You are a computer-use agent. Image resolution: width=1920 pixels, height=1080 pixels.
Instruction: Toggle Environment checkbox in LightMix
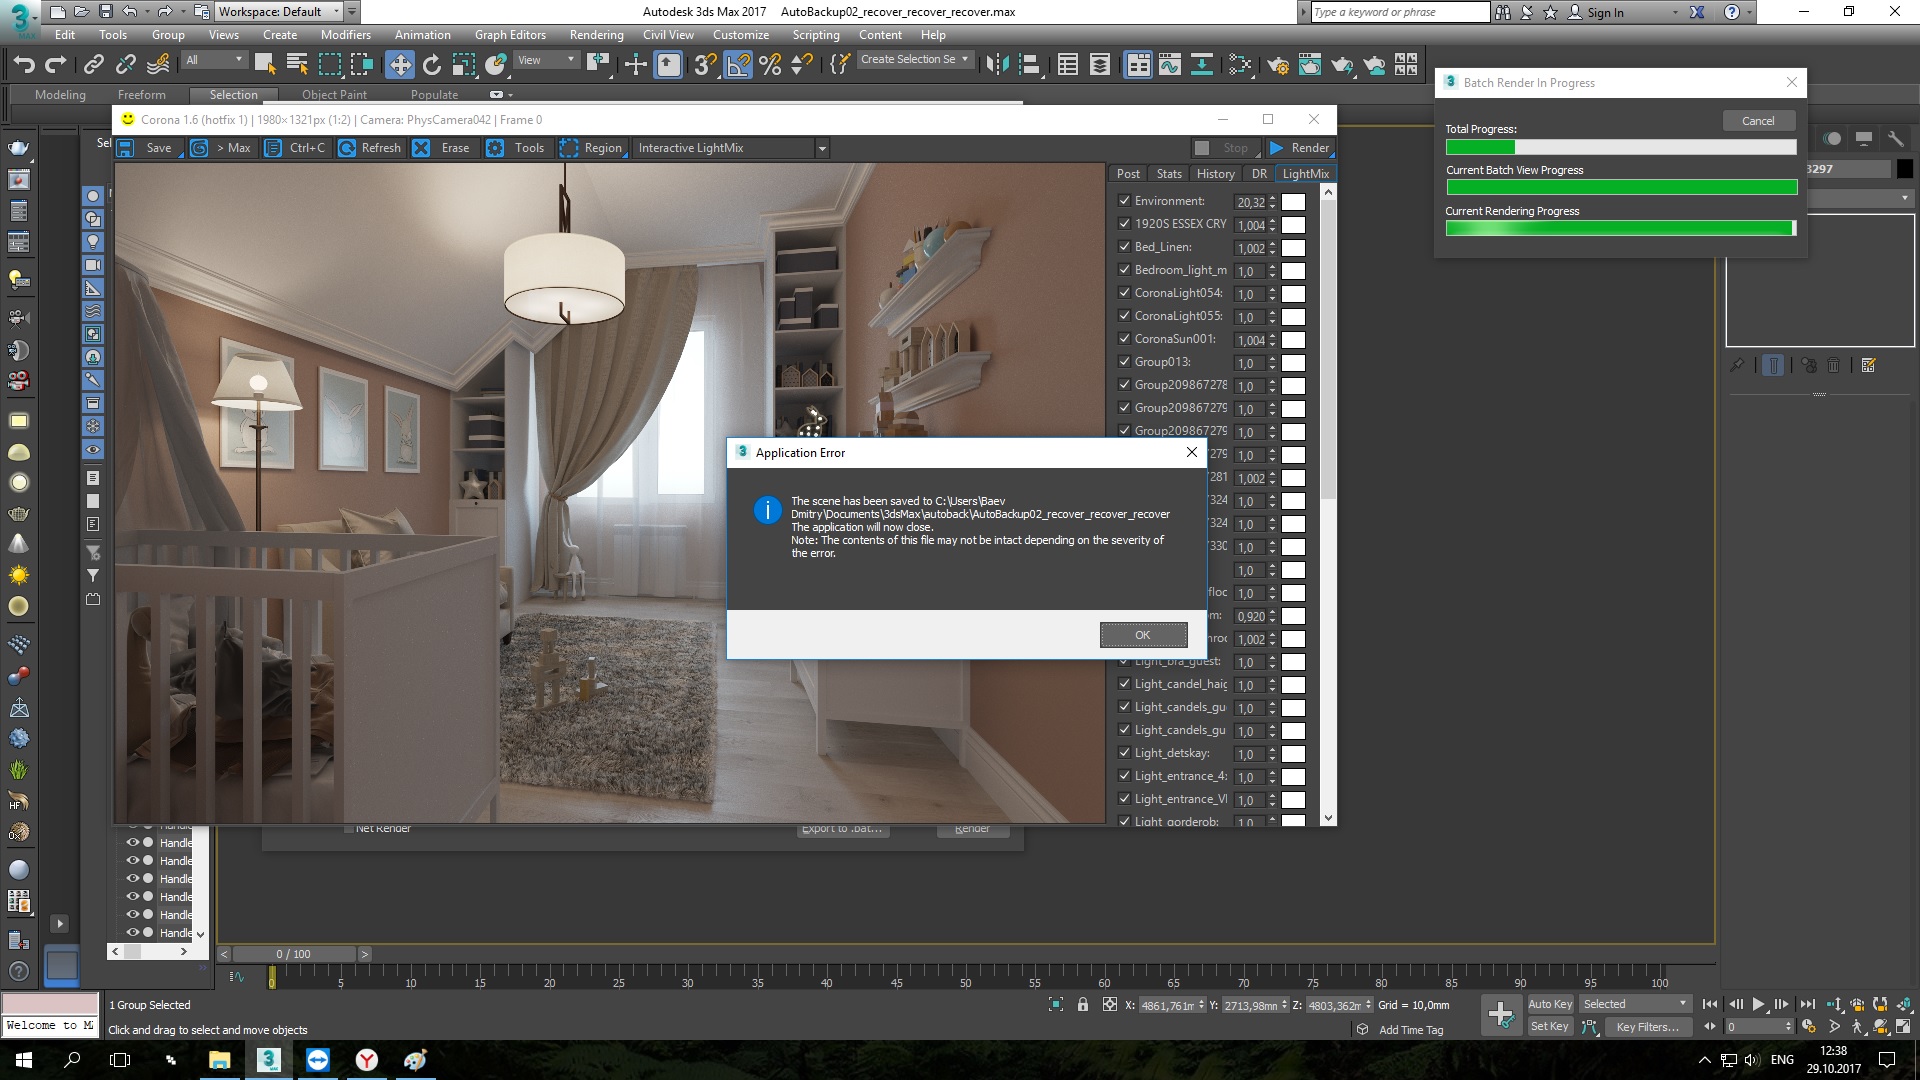(1124, 200)
